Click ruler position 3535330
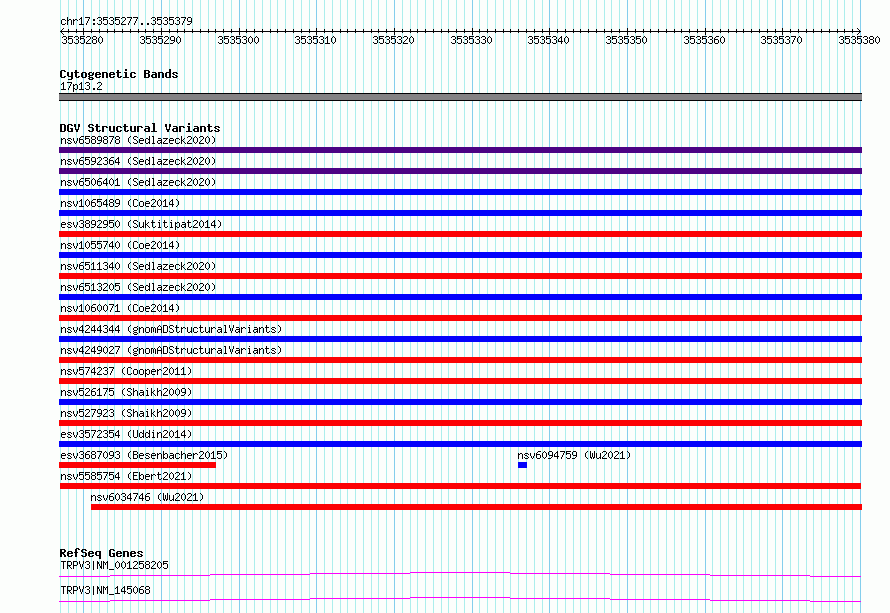The height and width of the screenshot is (613, 890). coord(471,40)
